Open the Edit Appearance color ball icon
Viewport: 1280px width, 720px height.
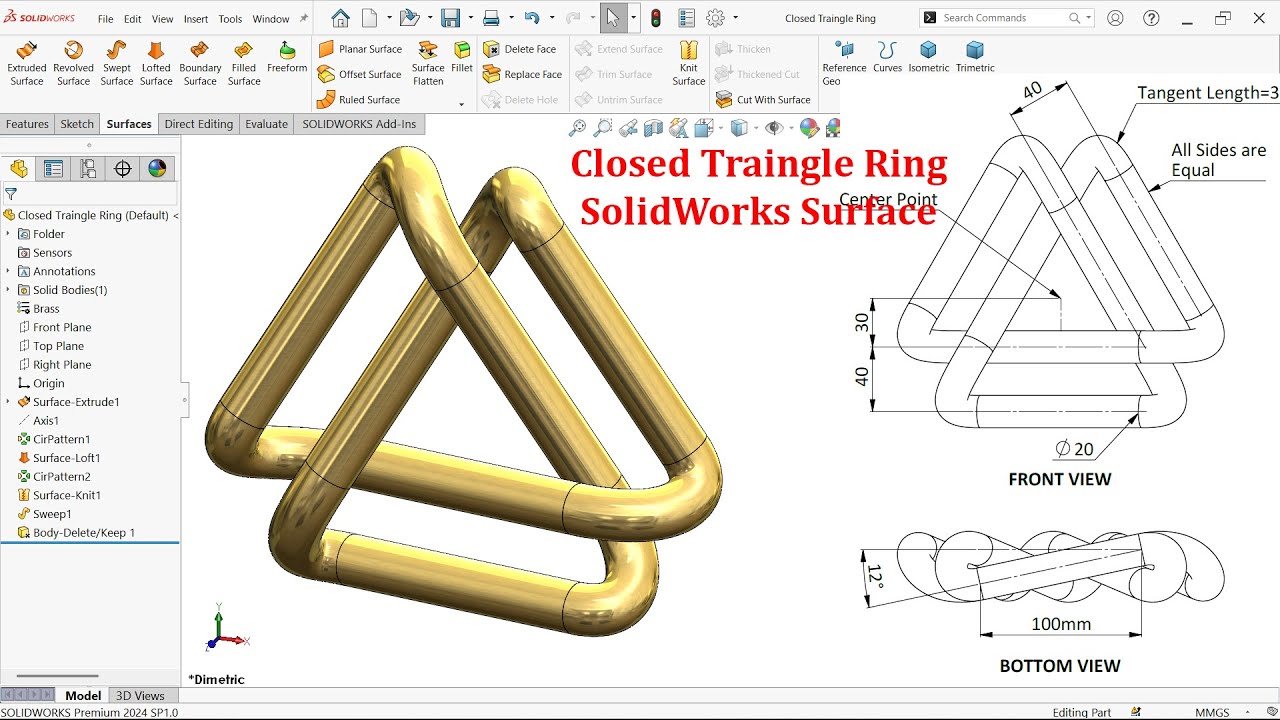(809, 127)
